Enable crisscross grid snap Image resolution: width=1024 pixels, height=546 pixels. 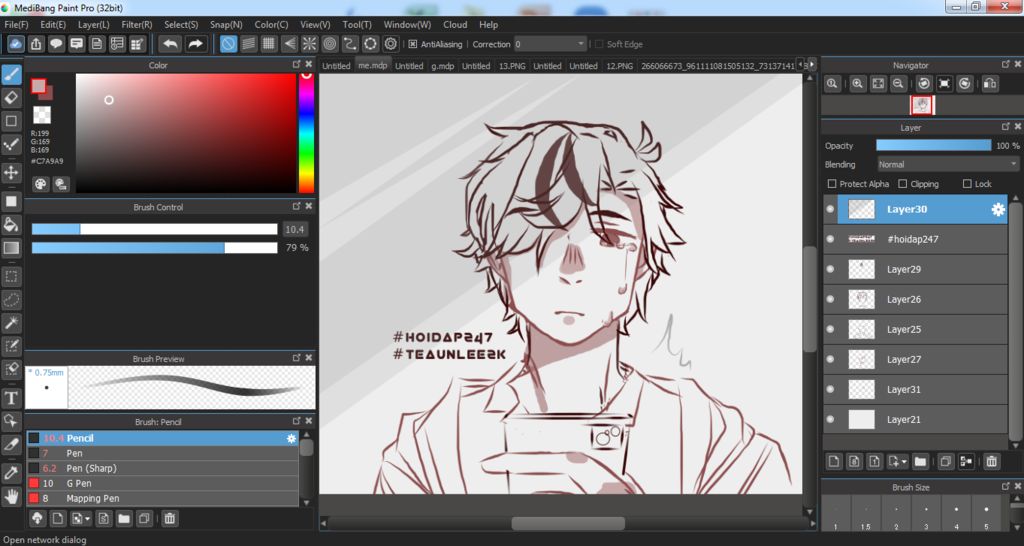pos(268,44)
